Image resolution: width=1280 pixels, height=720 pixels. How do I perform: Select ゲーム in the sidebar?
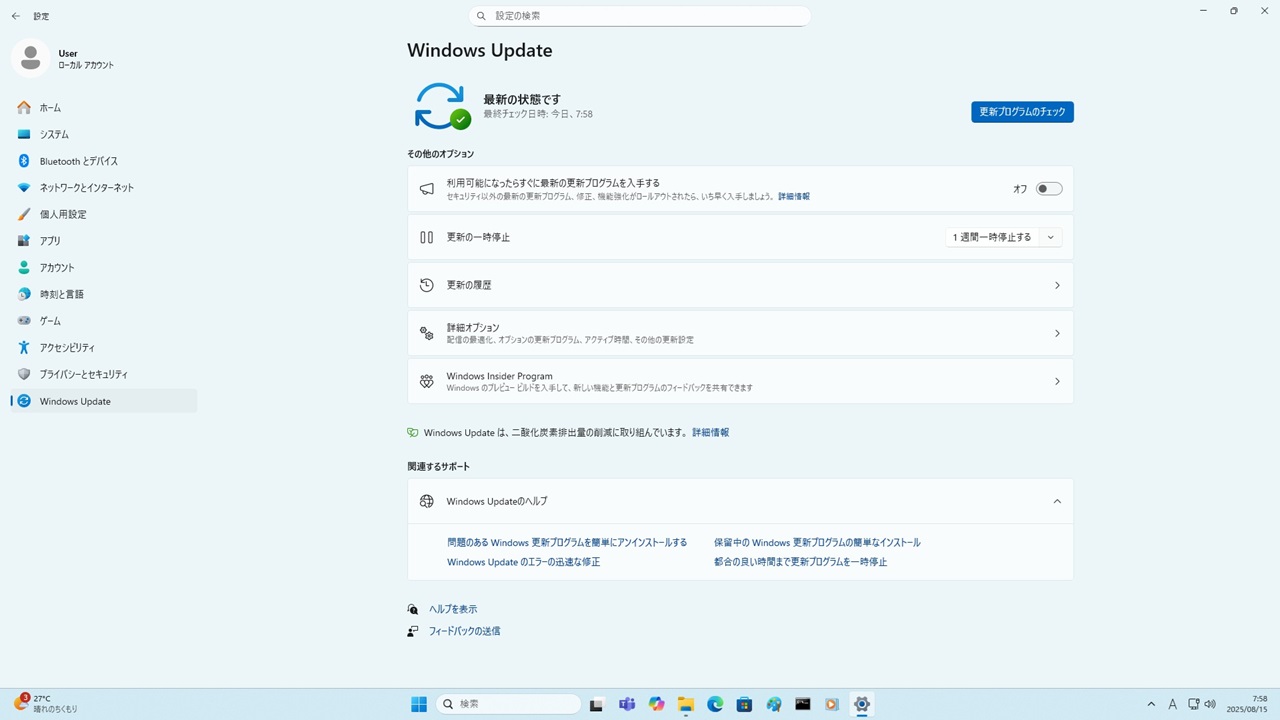104,321
